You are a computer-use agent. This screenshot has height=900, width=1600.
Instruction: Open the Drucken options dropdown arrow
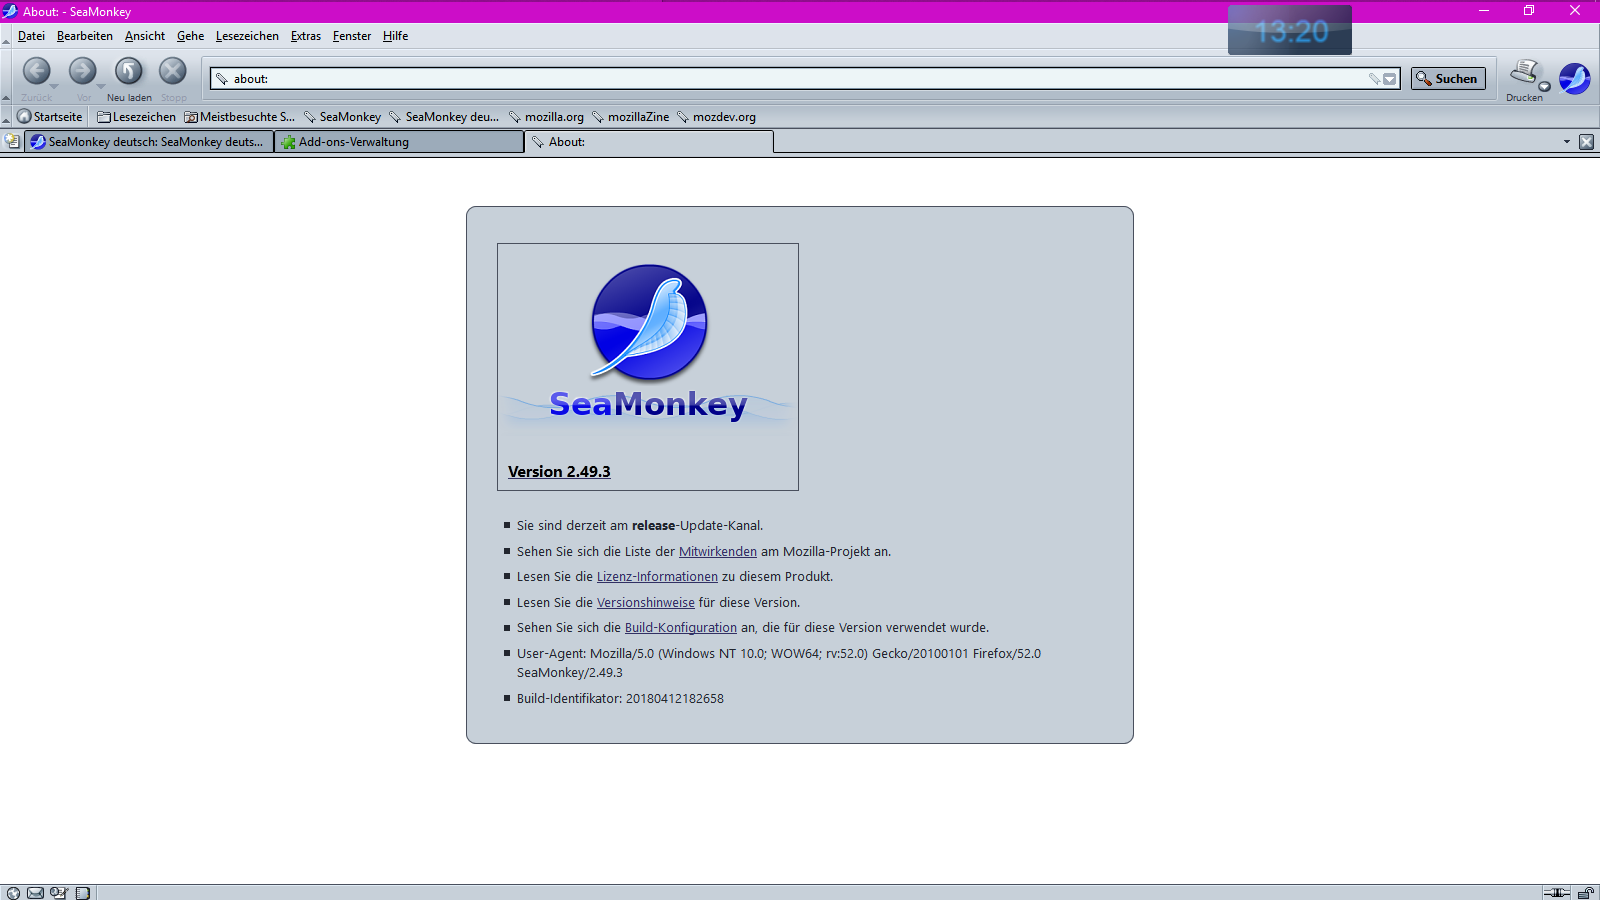coord(1544,87)
